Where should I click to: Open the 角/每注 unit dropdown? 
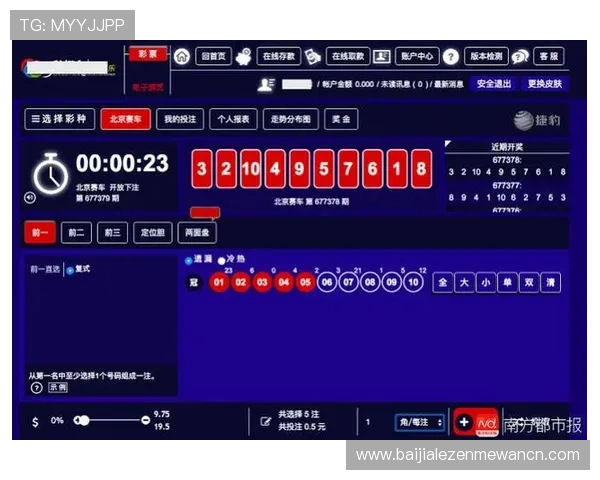420,422
